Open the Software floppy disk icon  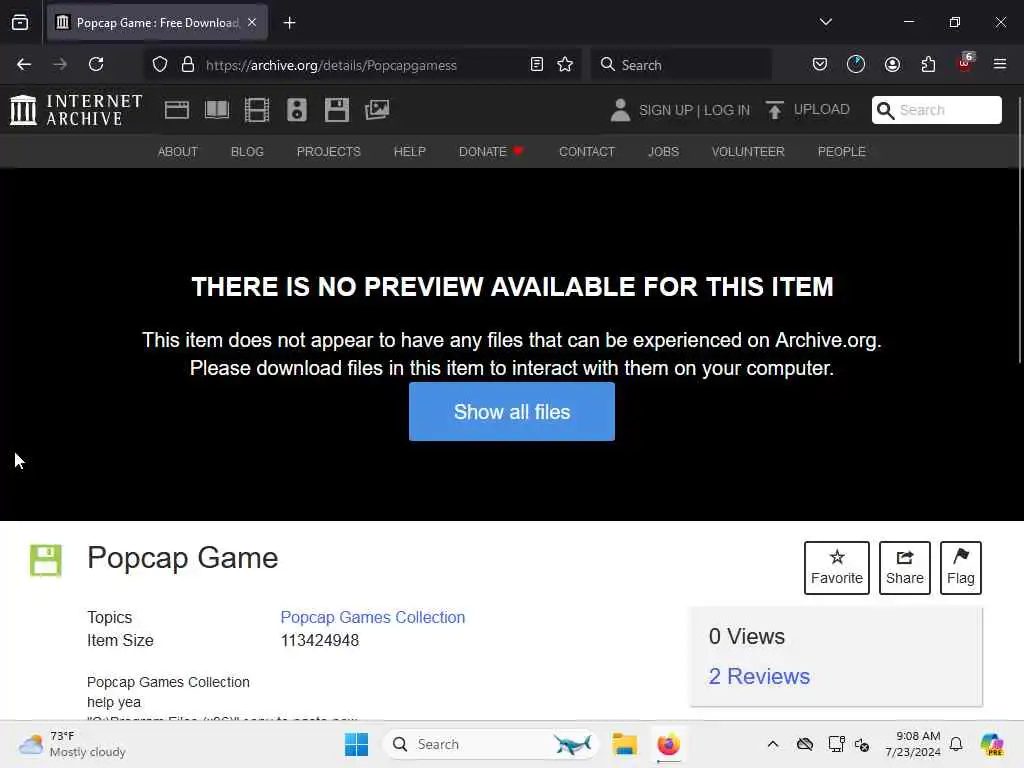[337, 110]
